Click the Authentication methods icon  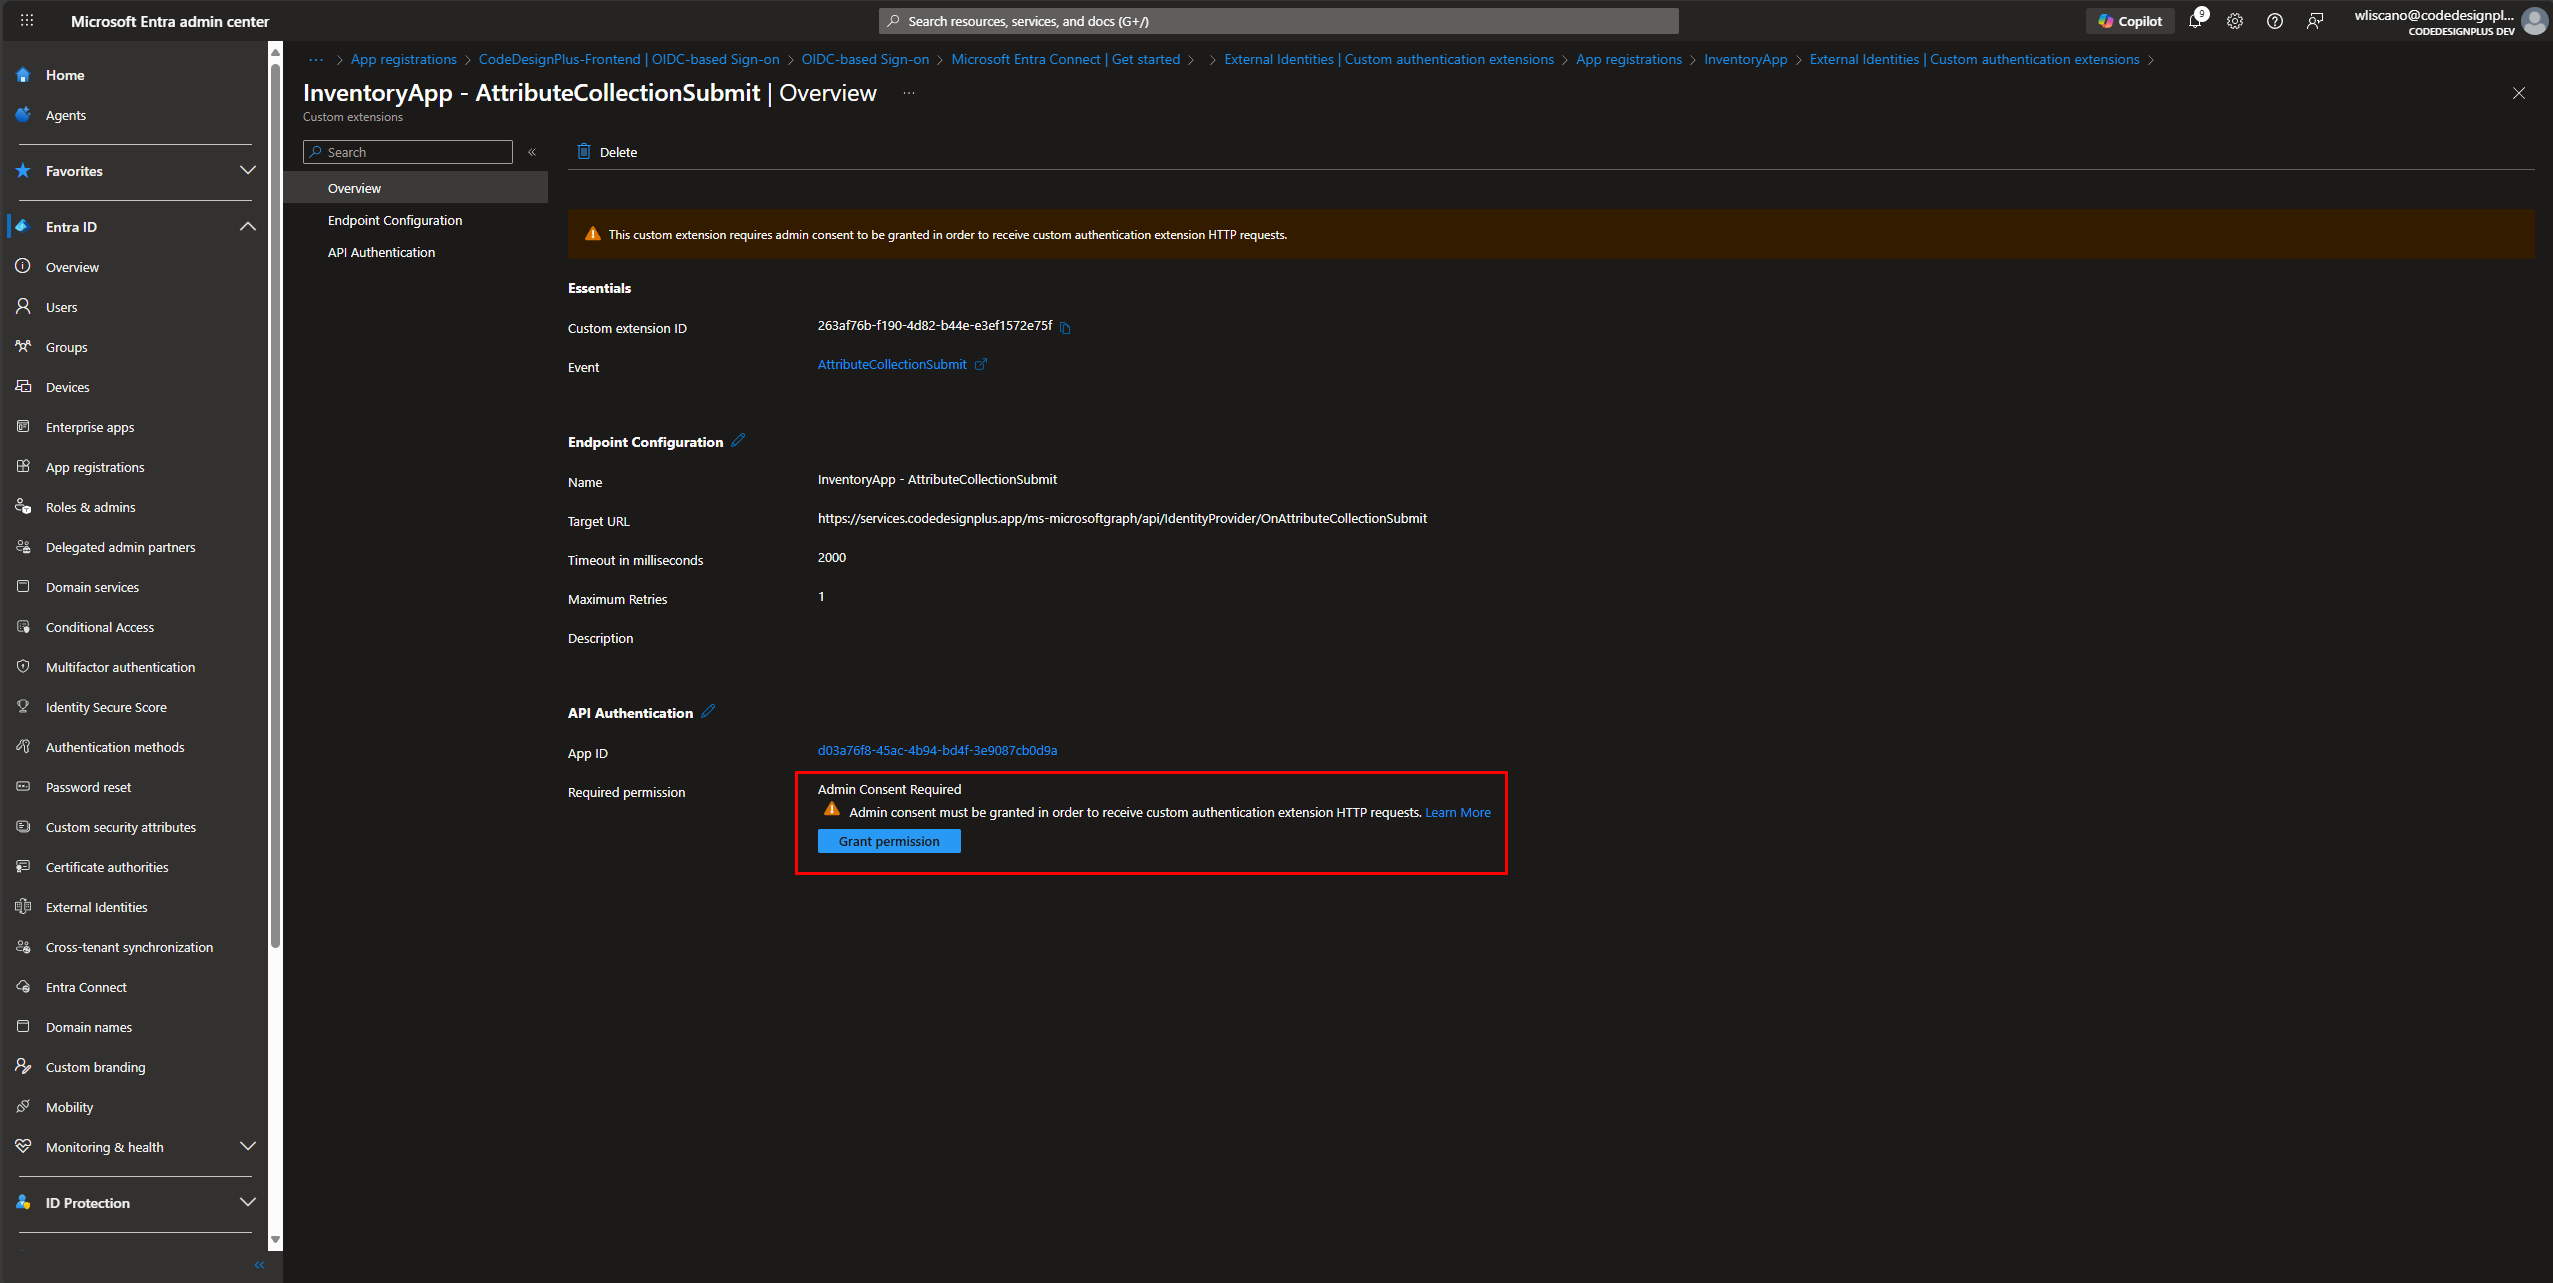[x=23, y=746]
